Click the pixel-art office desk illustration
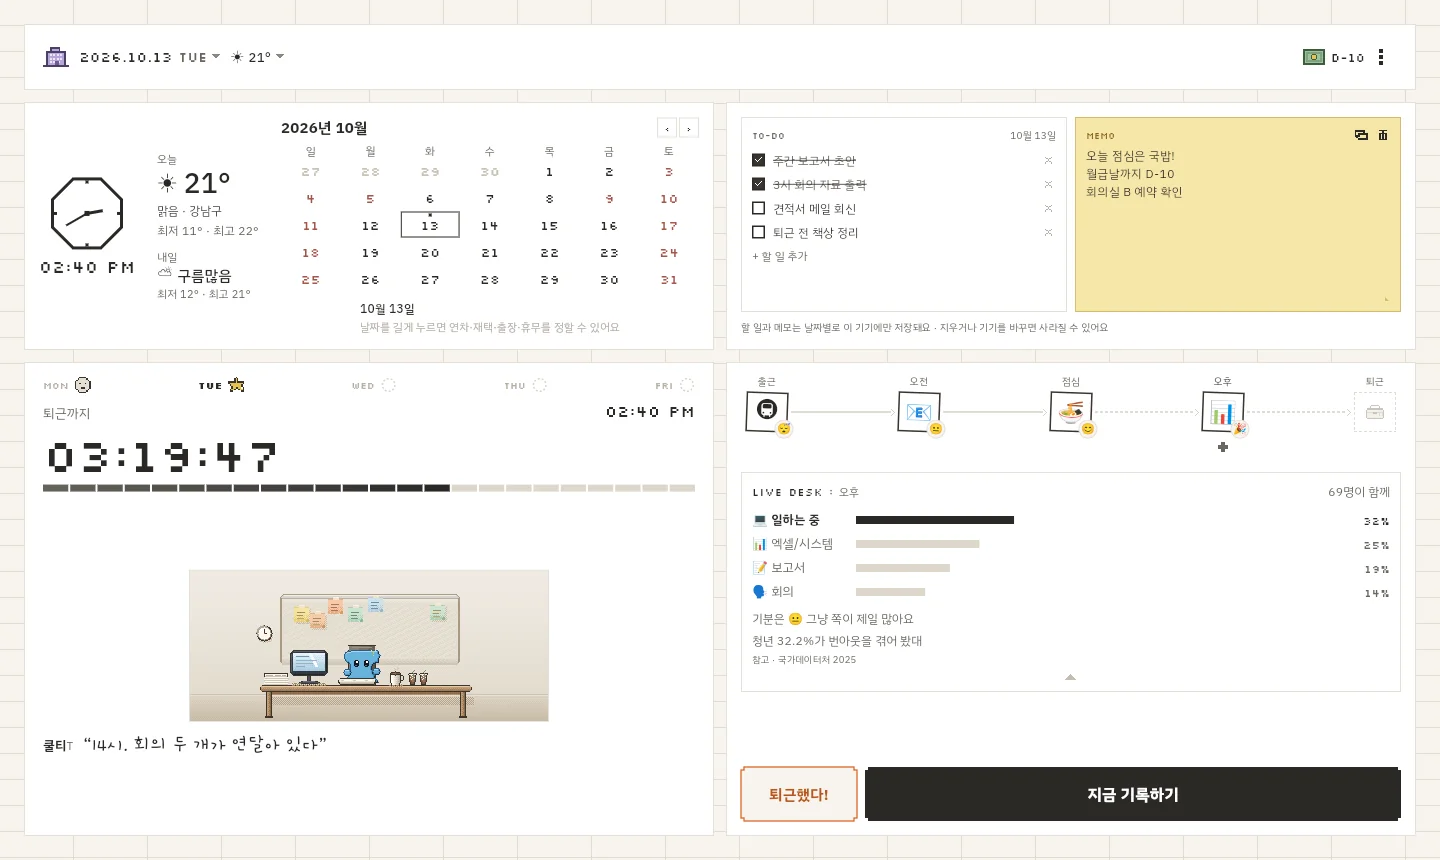 click(369, 645)
